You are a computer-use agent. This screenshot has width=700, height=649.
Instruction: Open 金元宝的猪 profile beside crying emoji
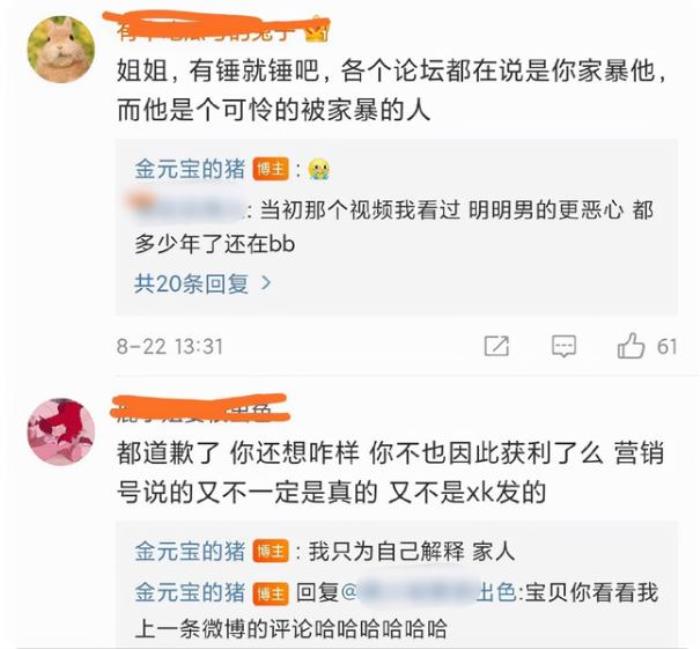pyautogui.click(x=190, y=170)
